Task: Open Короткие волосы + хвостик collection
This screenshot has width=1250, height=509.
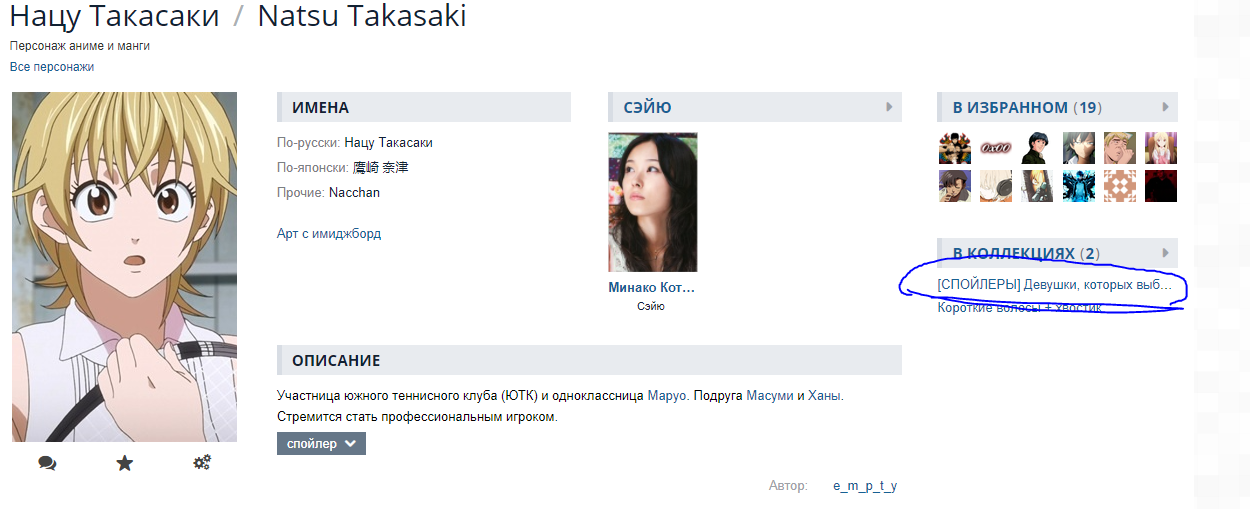Action: pyautogui.click(x=1020, y=307)
